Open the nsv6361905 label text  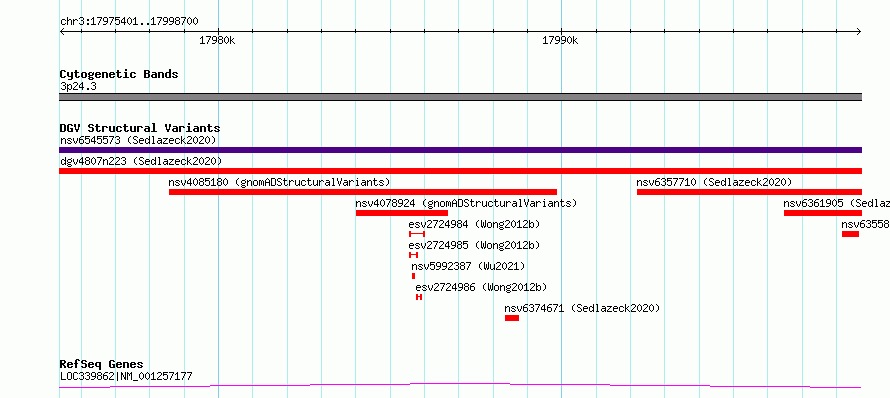coord(837,203)
